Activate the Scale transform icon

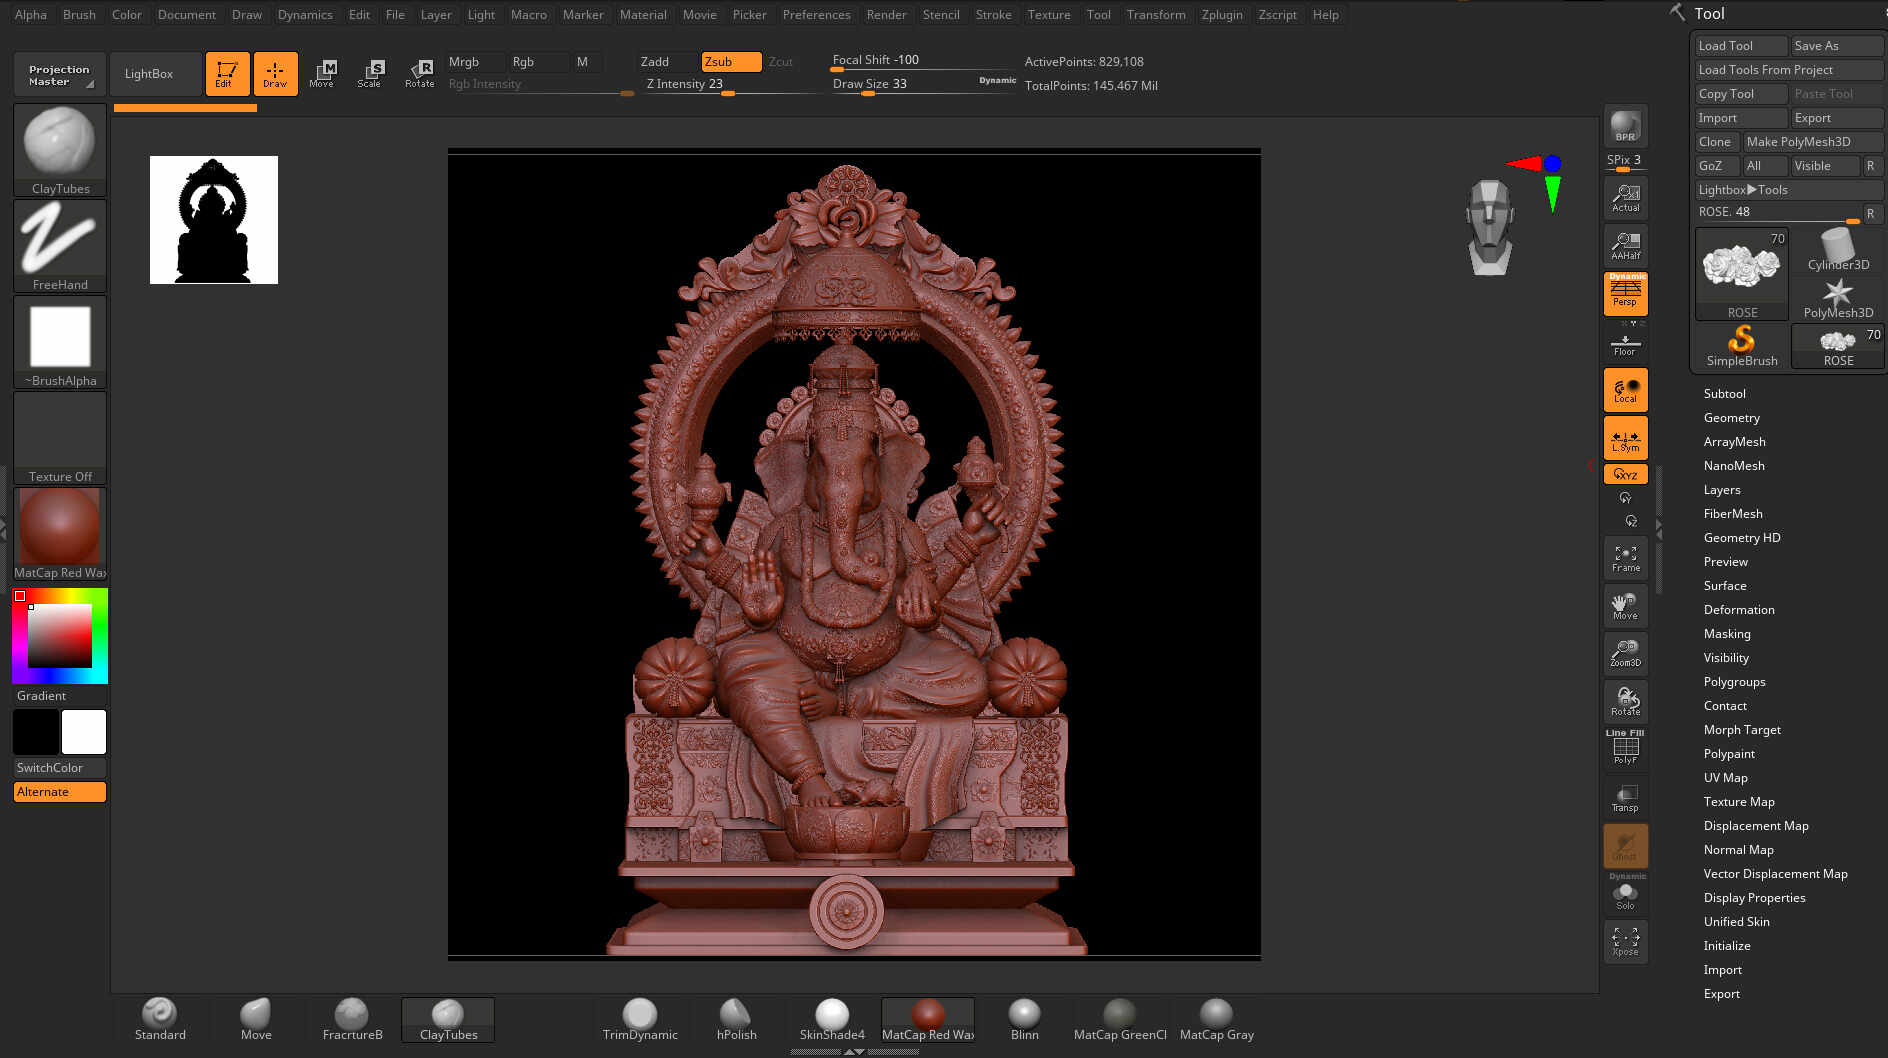point(370,74)
